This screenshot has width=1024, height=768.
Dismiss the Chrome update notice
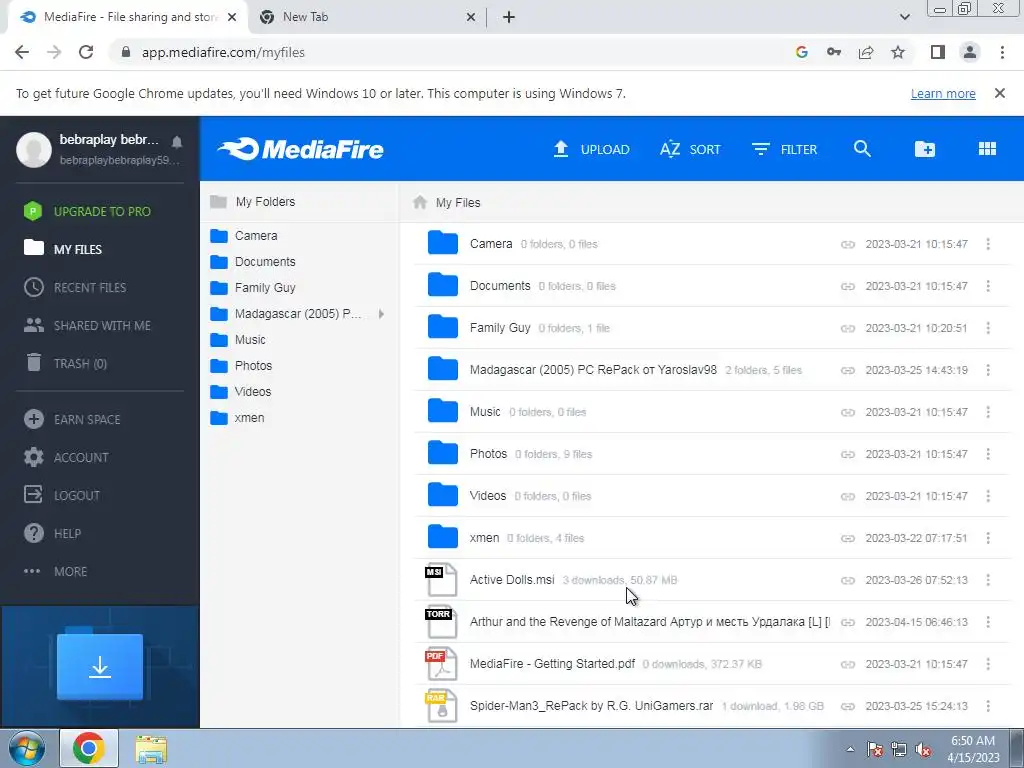(x=1000, y=93)
